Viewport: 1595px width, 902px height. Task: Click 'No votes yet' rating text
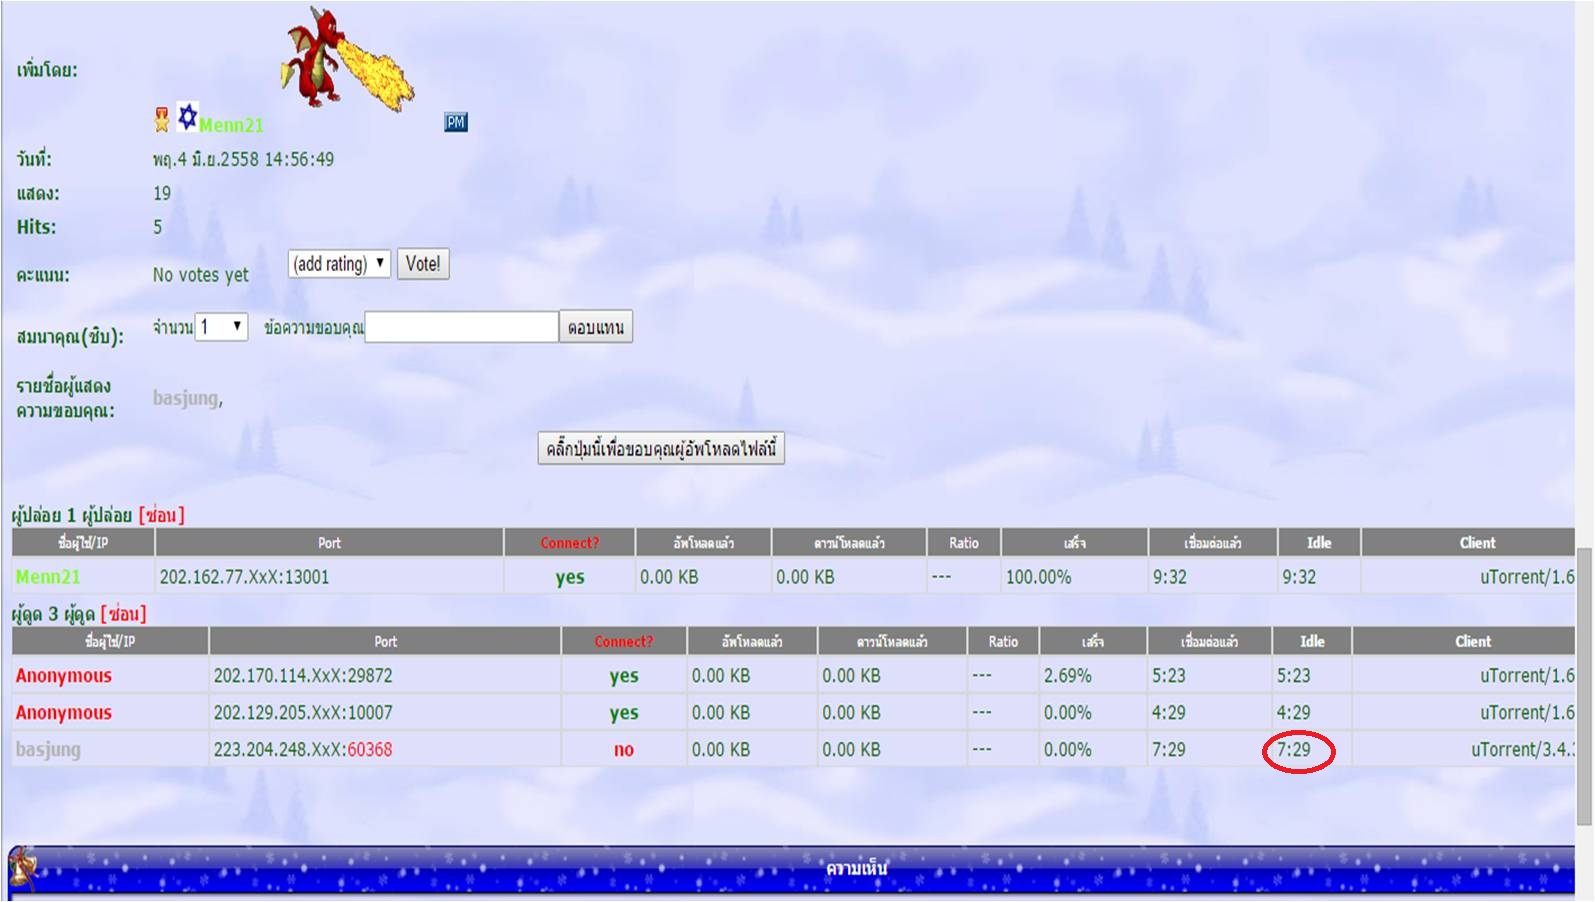tap(201, 275)
